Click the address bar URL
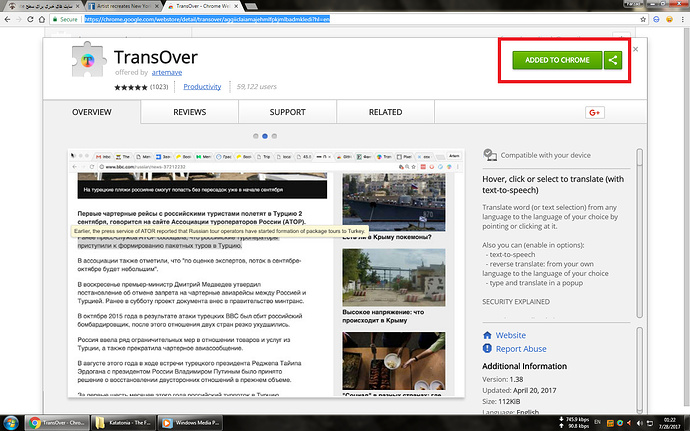Viewport: 690px width, 431px height. (207, 19)
